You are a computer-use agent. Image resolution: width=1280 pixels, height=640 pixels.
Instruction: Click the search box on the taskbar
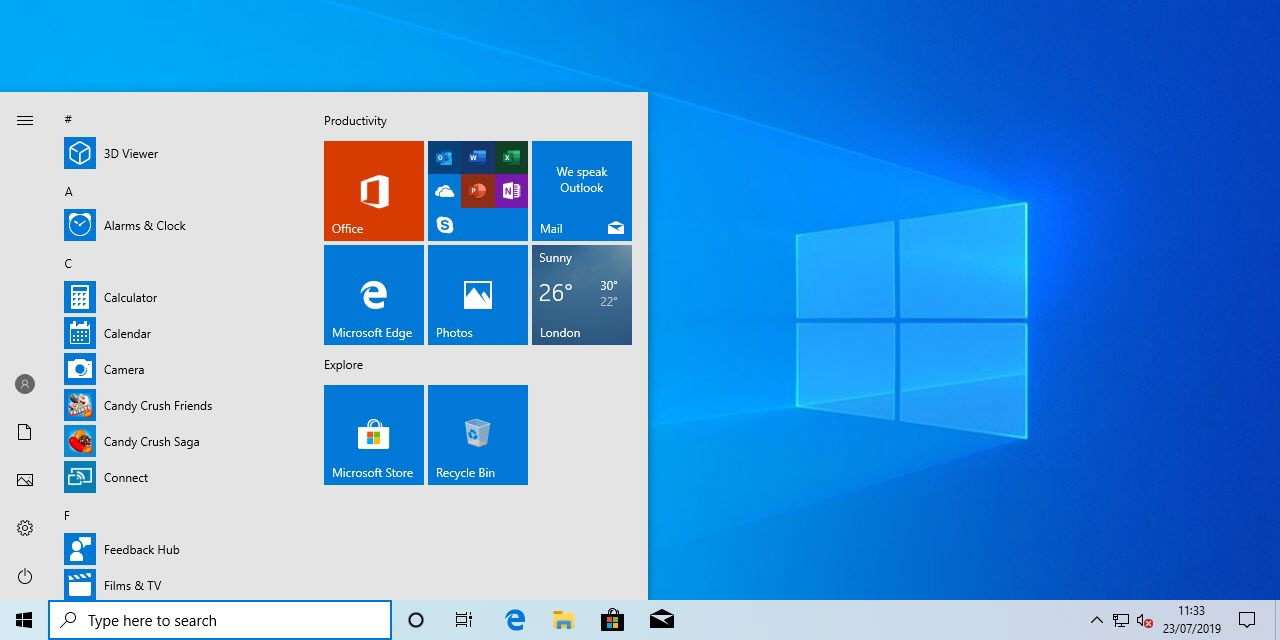(x=220, y=619)
